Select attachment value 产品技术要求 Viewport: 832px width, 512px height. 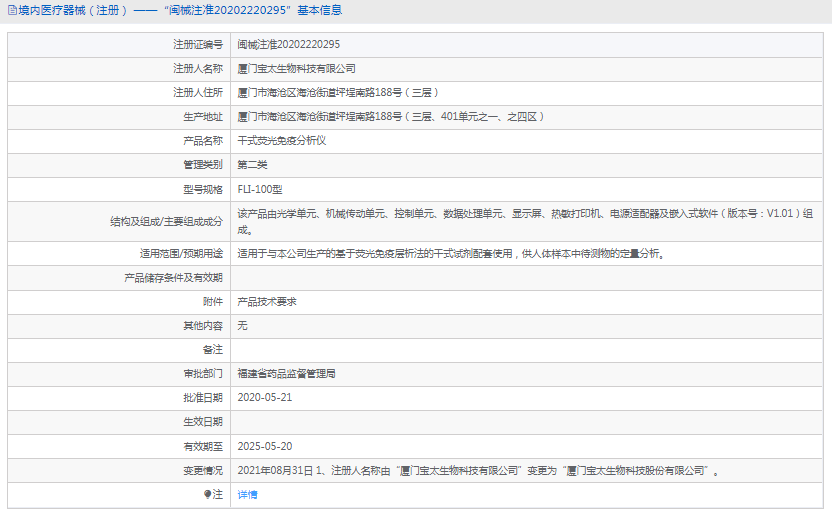coord(267,302)
